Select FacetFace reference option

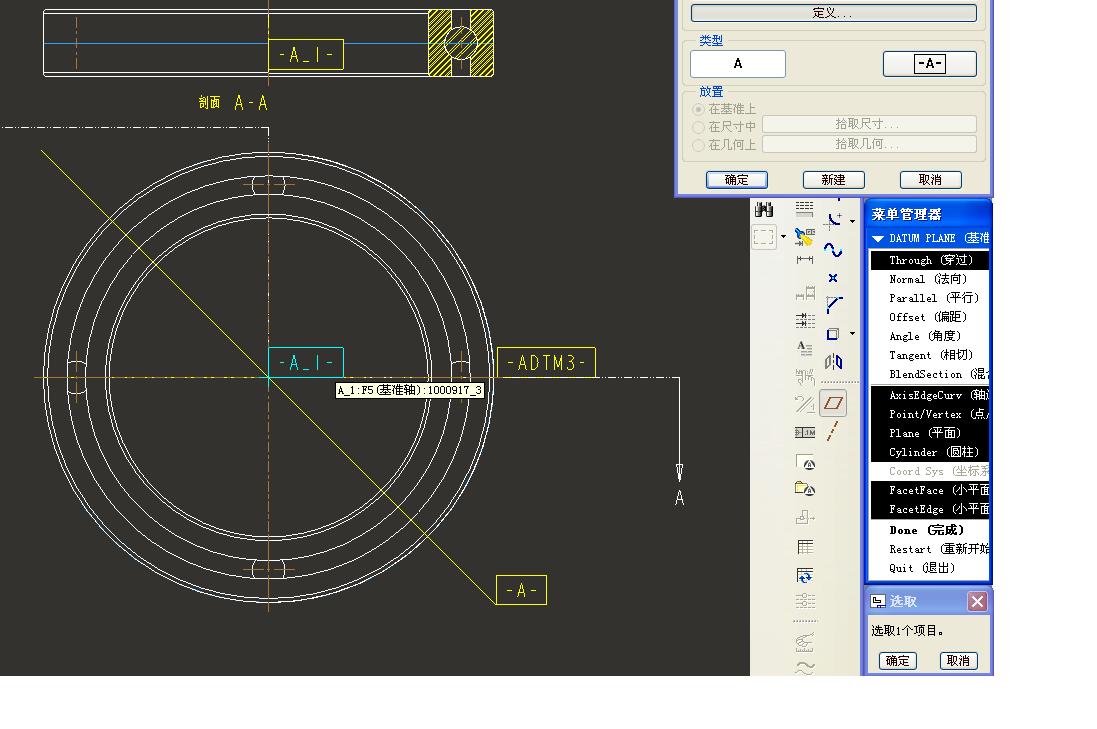(x=930, y=490)
